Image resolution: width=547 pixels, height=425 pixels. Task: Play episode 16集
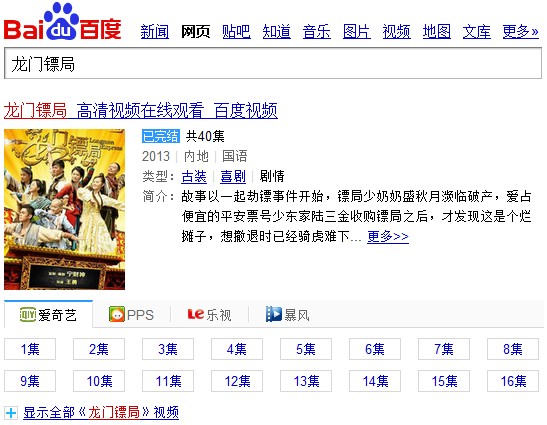513,381
